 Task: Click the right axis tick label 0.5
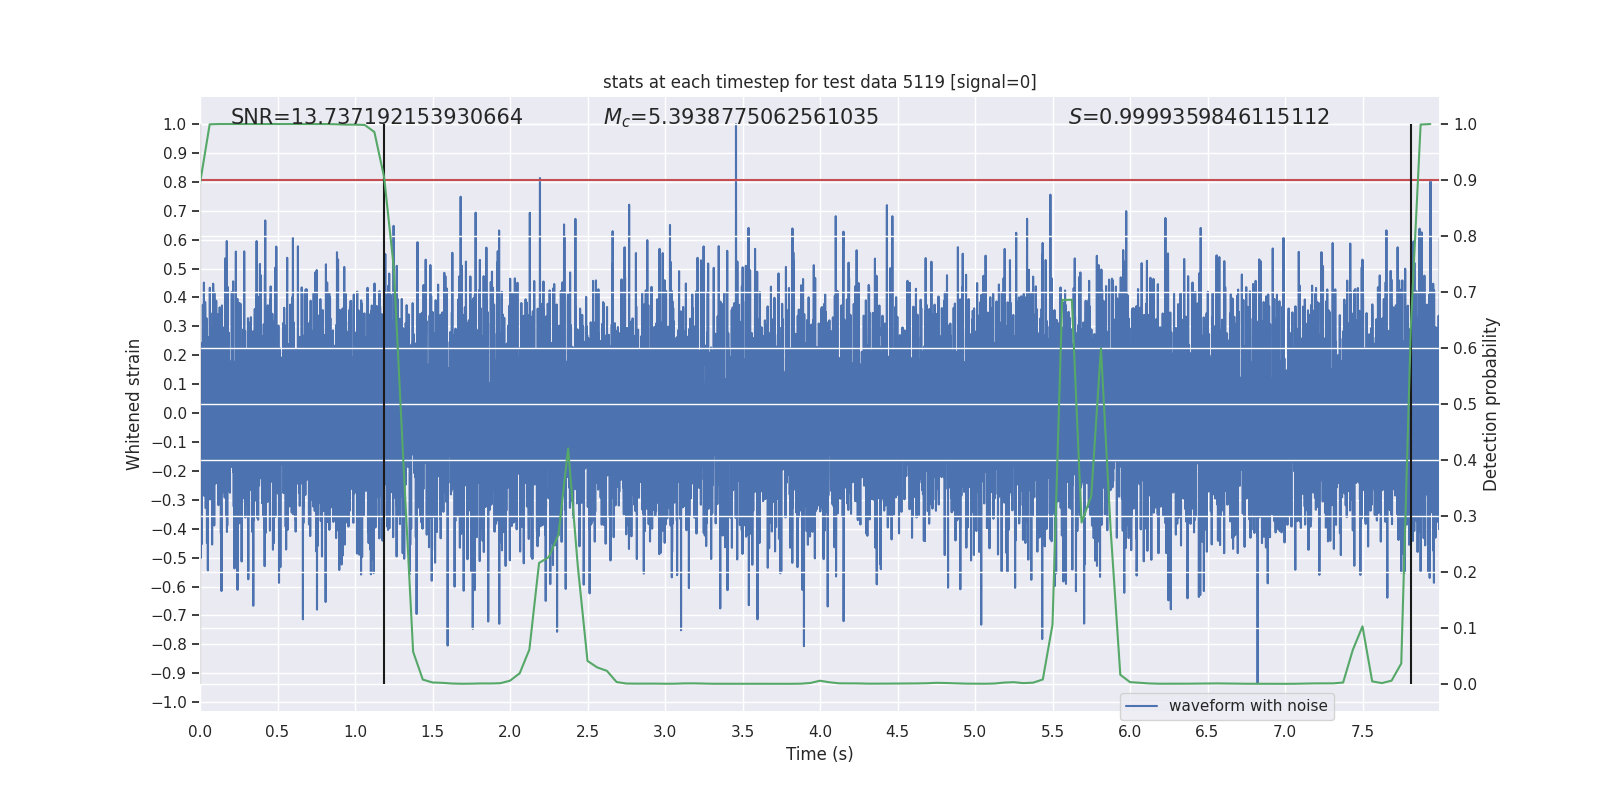(x=1465, y=405)
